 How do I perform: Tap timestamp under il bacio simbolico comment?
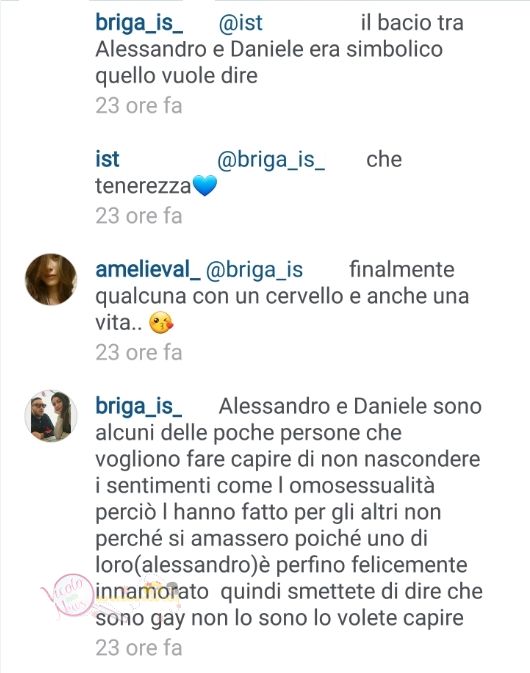[x=139, y=106]
